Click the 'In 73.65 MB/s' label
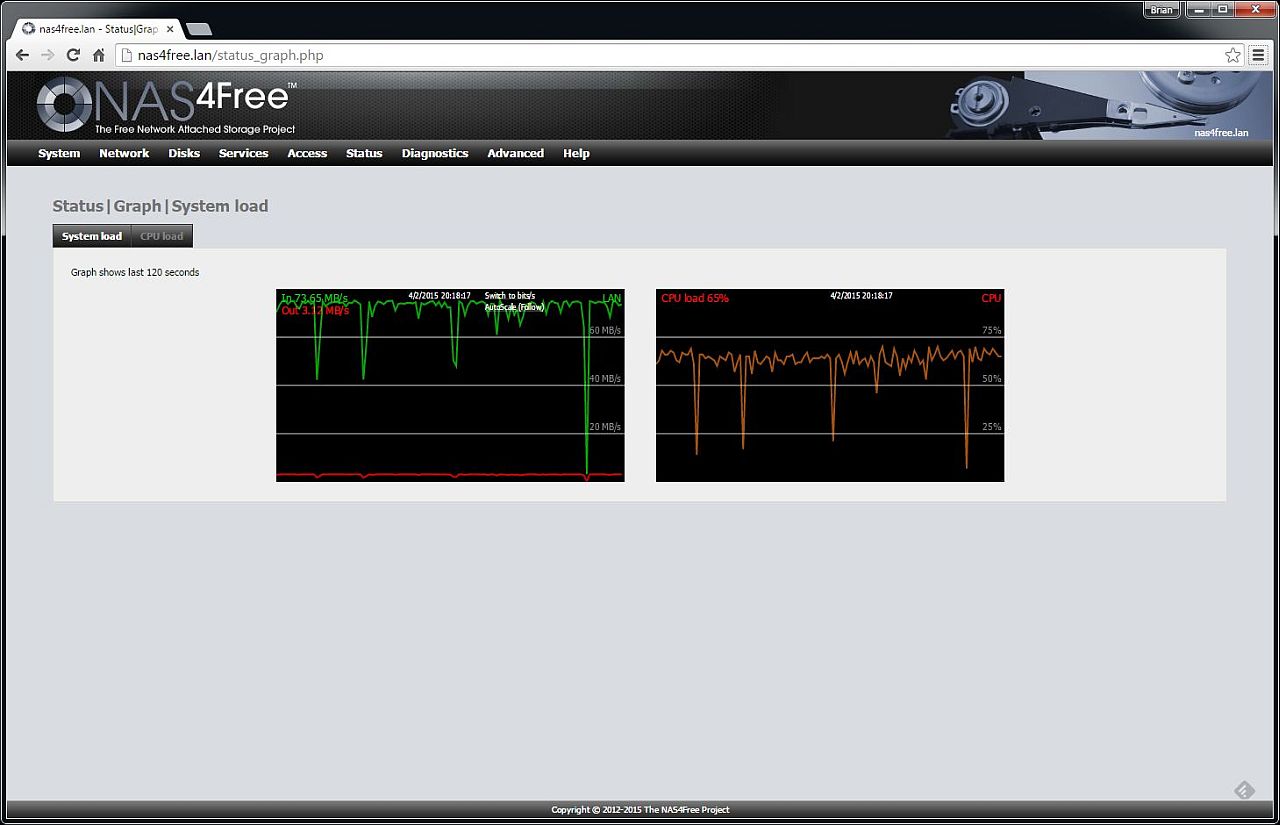Viewport: 1280px width, 825px height. 314,298
